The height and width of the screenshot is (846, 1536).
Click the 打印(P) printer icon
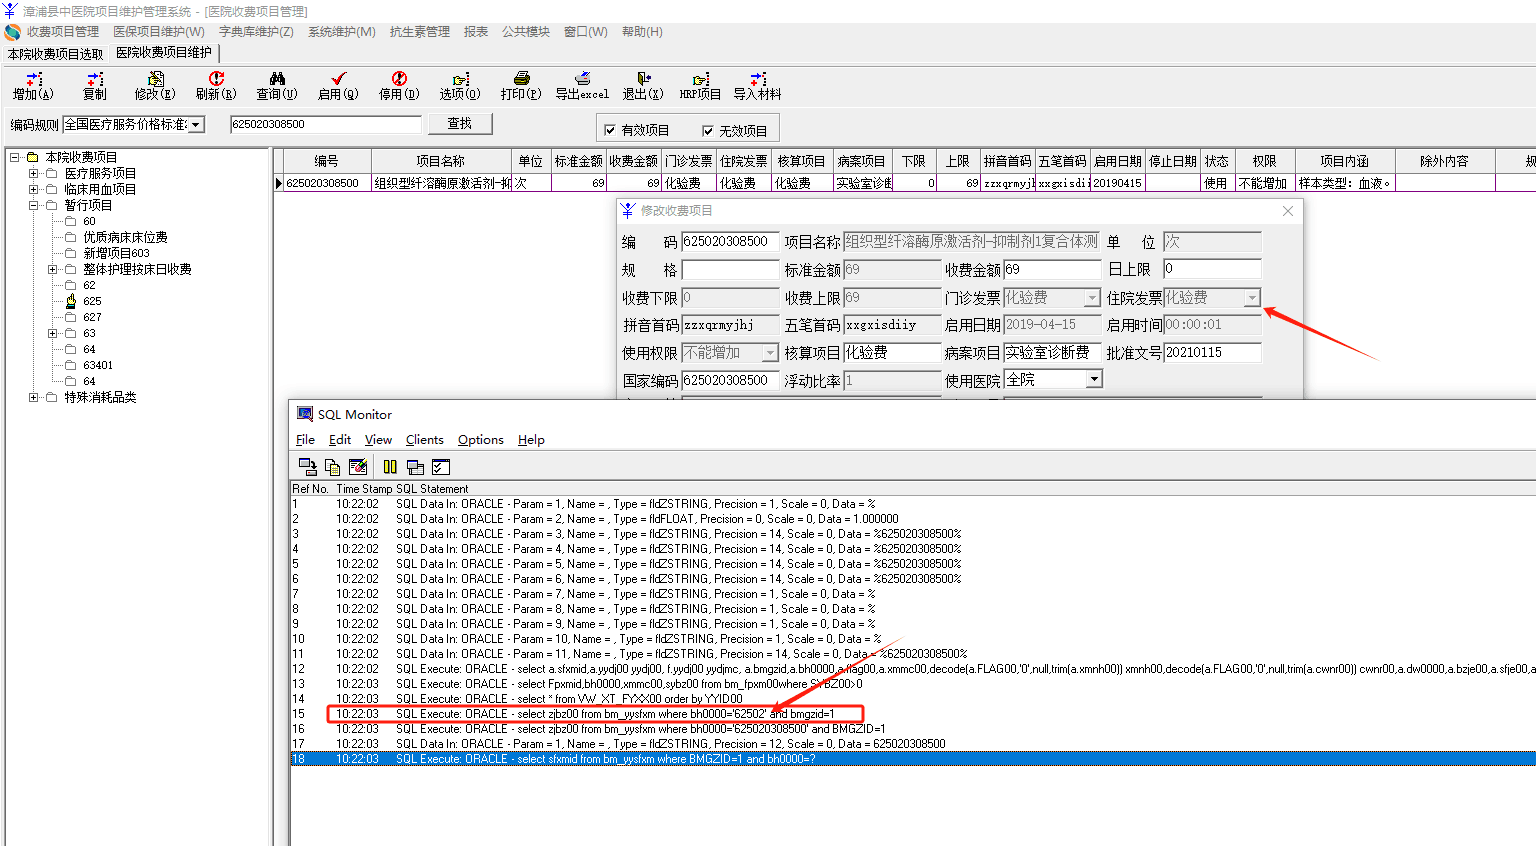pyautogui.click(x=521, y=79)
